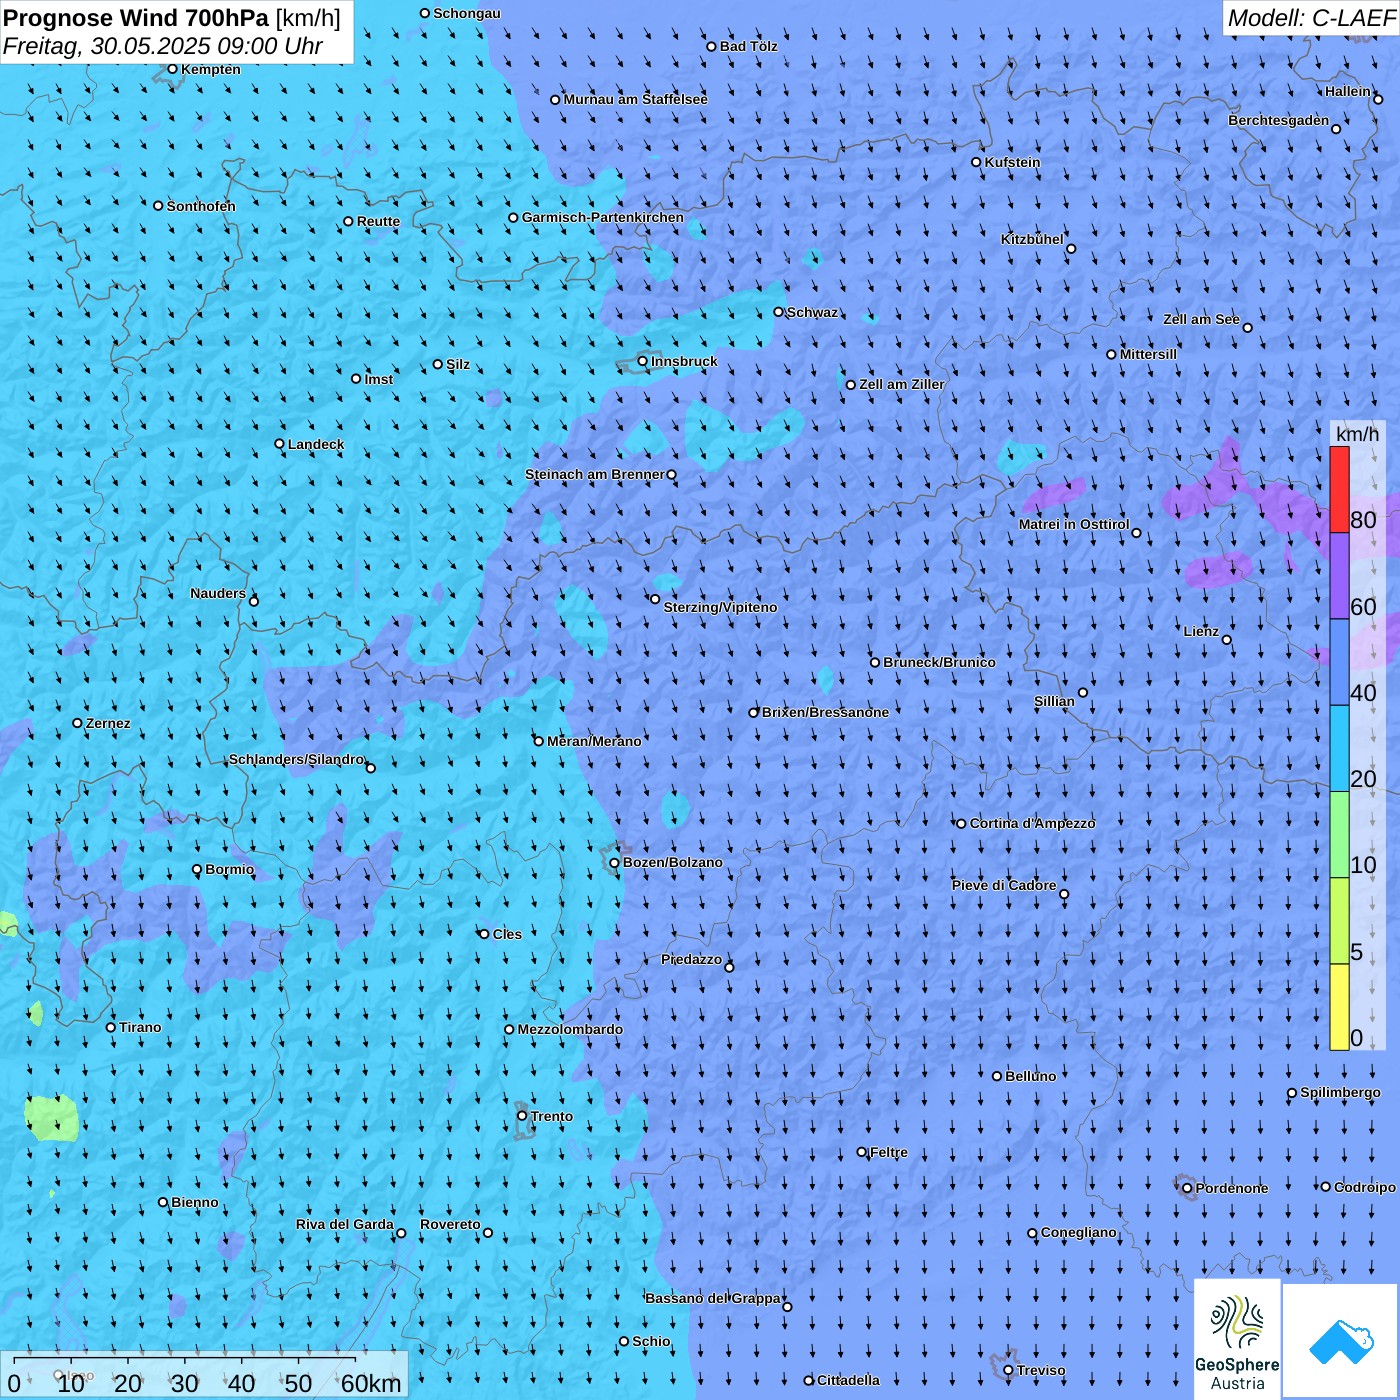Click the Treviso city marker
This screenshot has height=1400, width=1400.
[1008, 1371]
